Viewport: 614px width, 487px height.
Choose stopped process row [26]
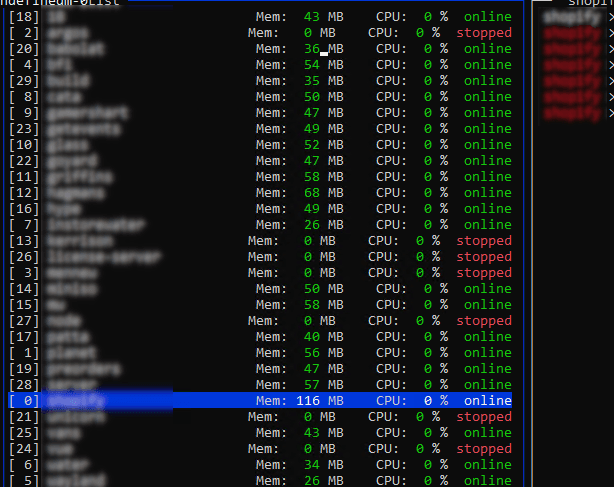click(260, 257)
